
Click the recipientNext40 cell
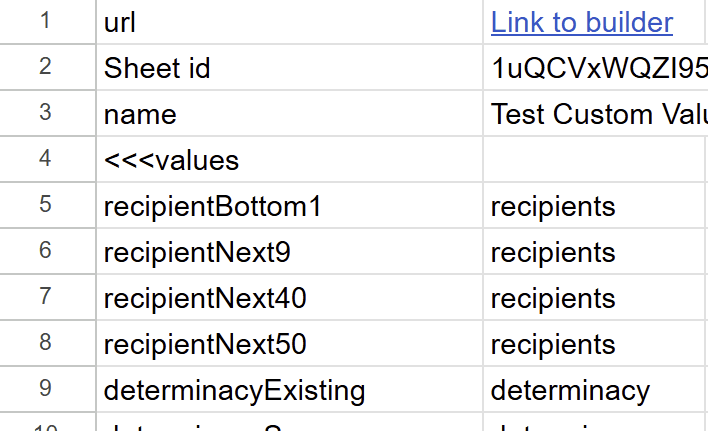click(x=289, y=297)
